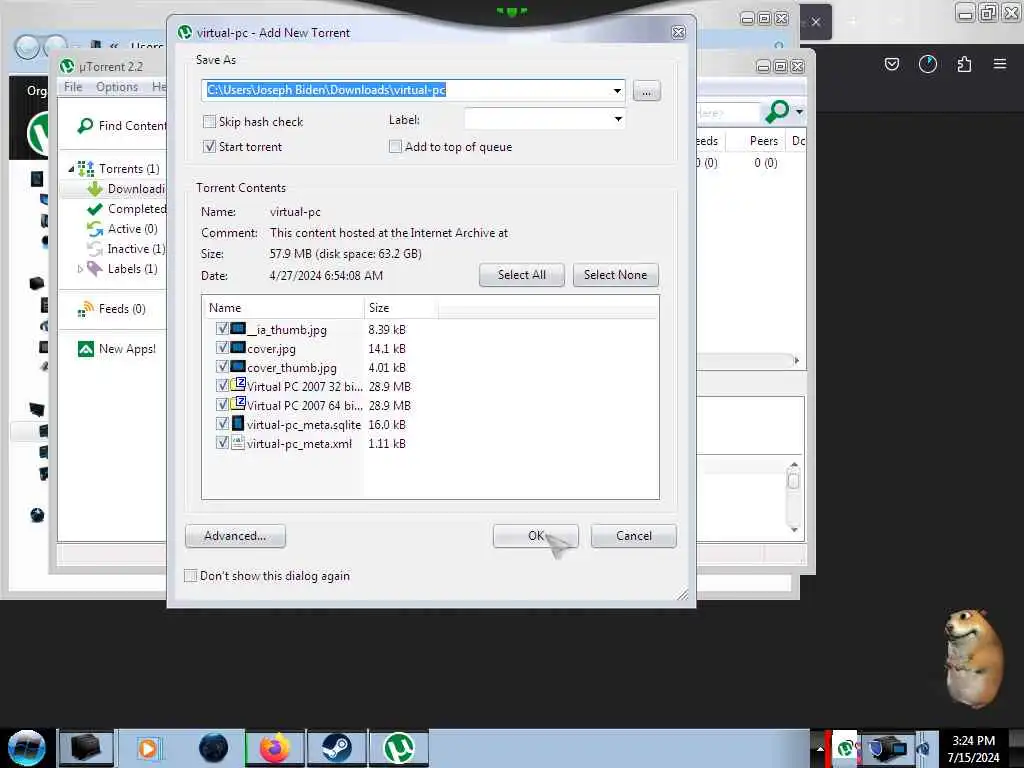Uncheck Virtual PC 2007 64 bit file
This screenshot has height=768, width=1024.
point(222,404)
